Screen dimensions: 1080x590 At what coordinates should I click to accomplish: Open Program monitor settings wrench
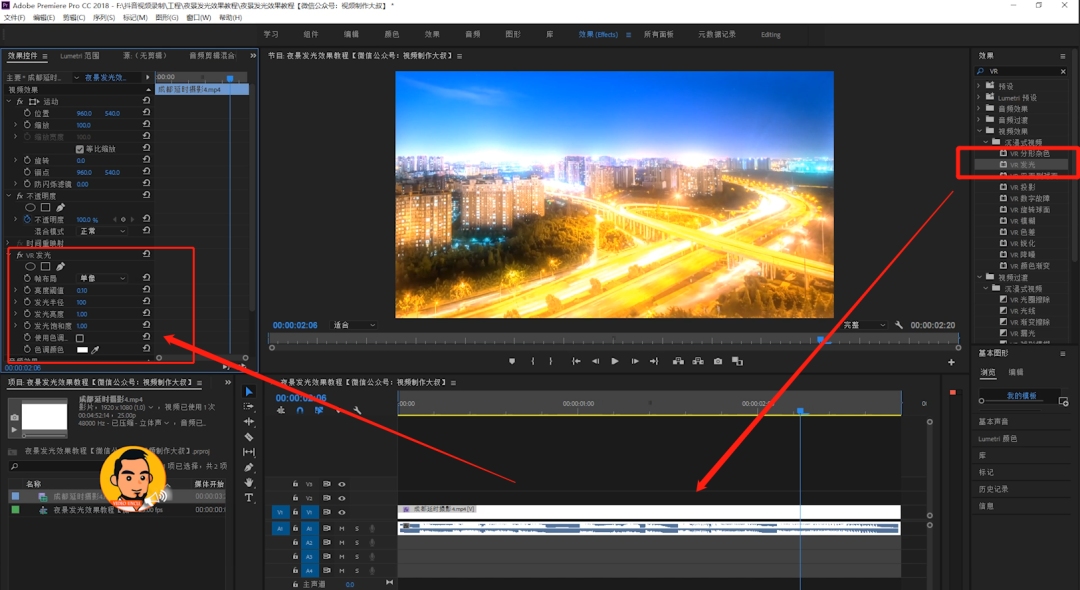pos(899,325)
